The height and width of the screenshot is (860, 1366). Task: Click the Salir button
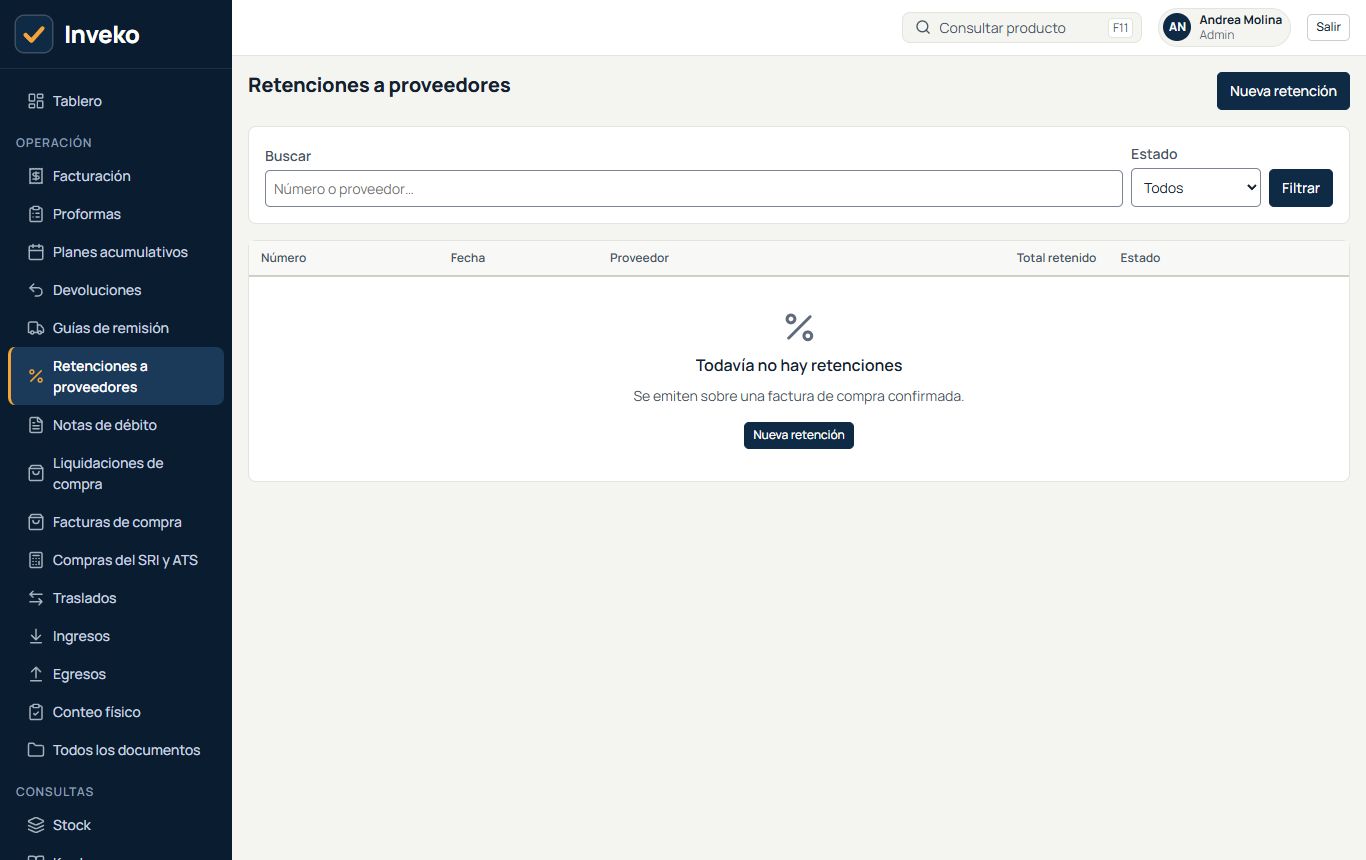click(x=1328, y=27)
